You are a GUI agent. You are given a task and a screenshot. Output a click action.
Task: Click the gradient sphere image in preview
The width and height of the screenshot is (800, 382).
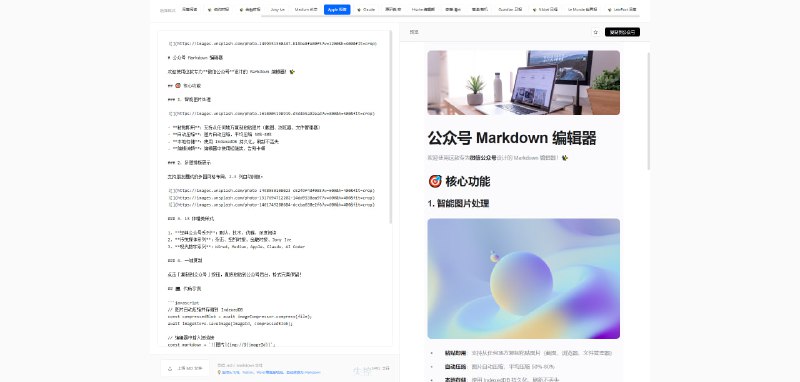click(523, 278)
